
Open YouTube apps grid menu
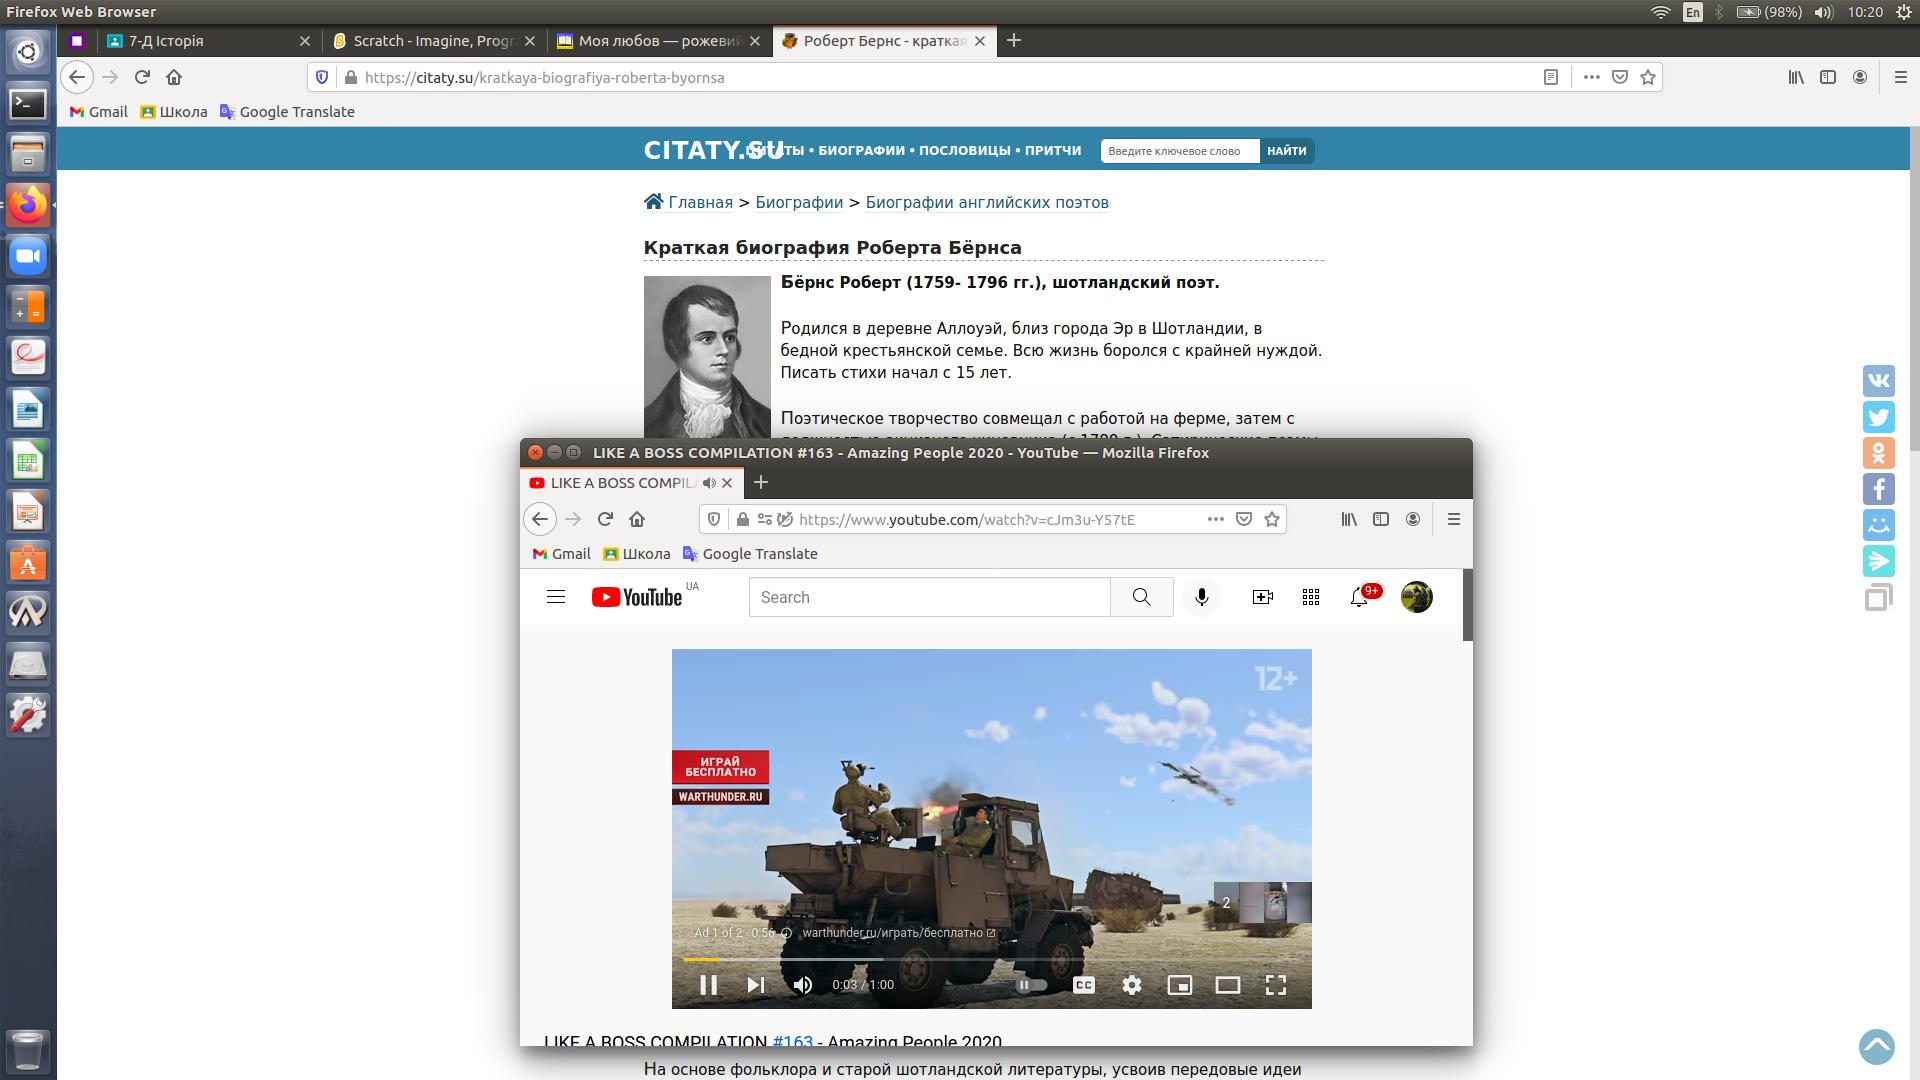pos(1310,597)
